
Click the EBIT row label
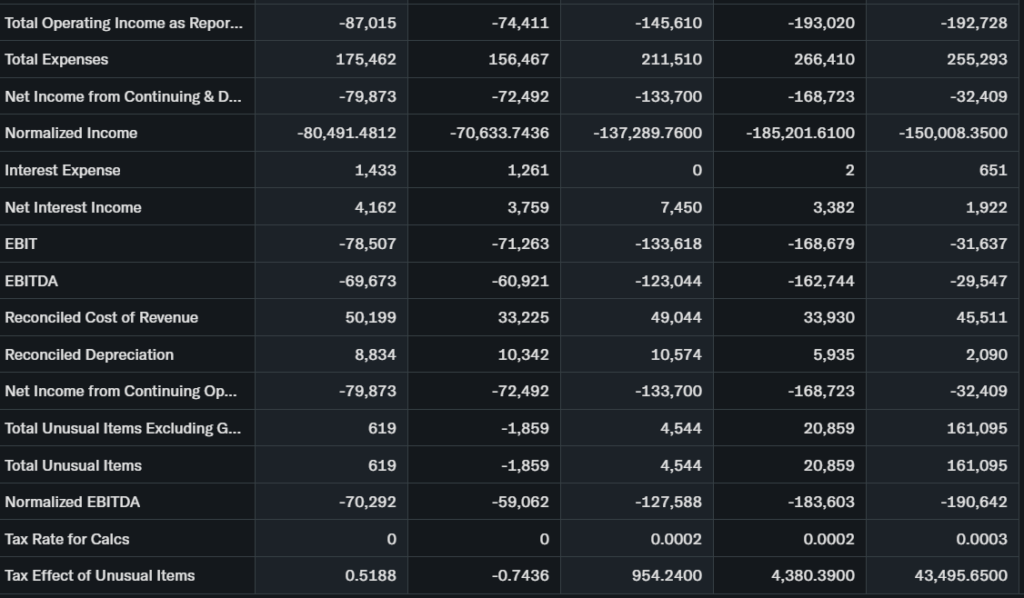21,244
